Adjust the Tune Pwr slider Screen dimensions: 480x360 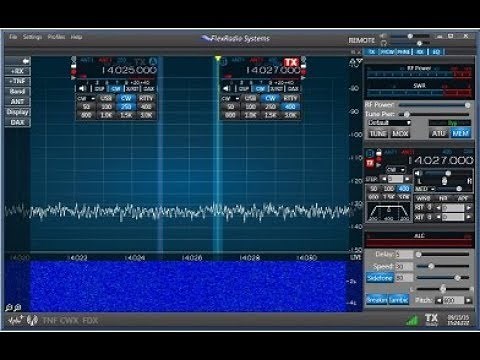pyautogui.click(x=434, y=114)
